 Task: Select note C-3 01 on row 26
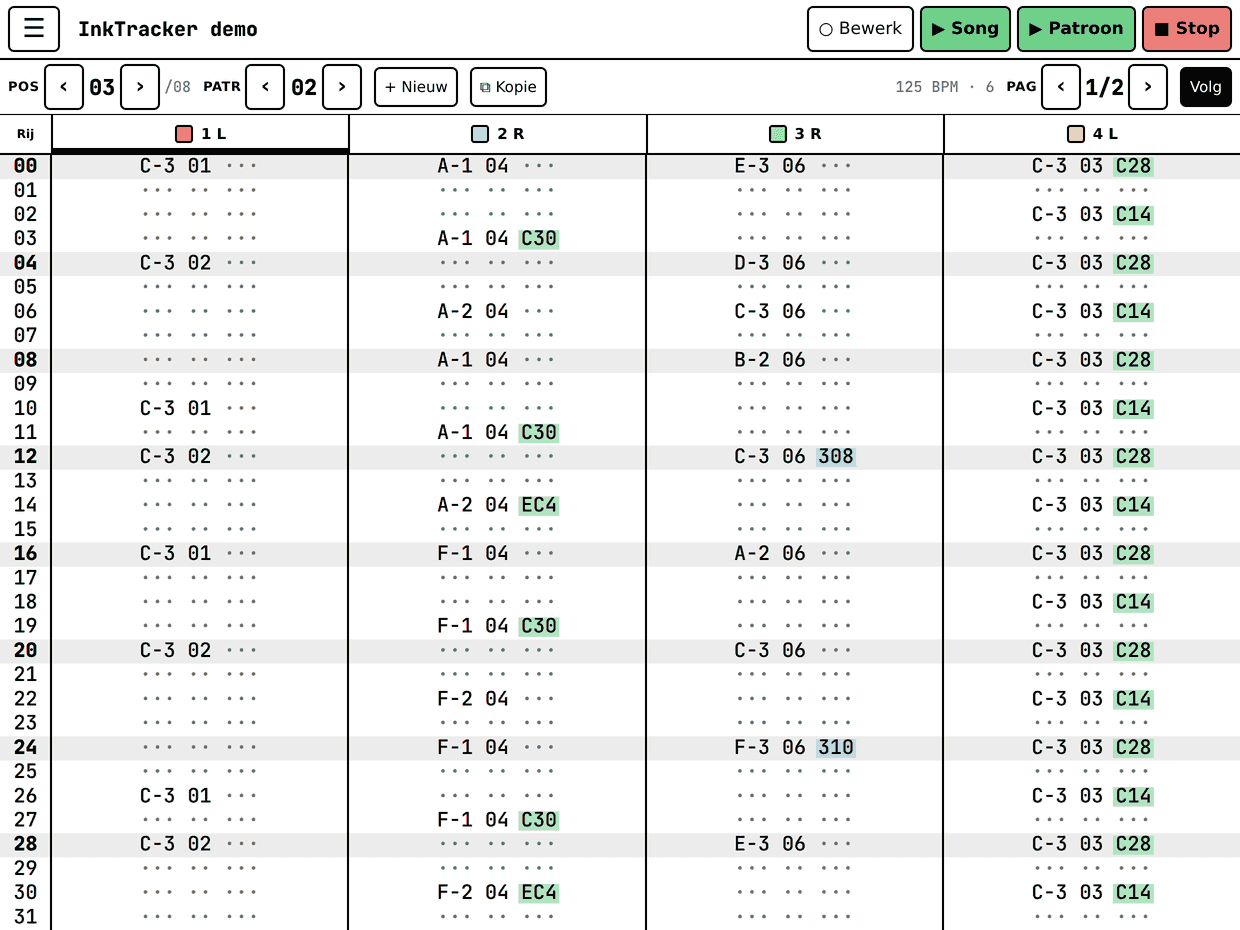coord(176,796)
